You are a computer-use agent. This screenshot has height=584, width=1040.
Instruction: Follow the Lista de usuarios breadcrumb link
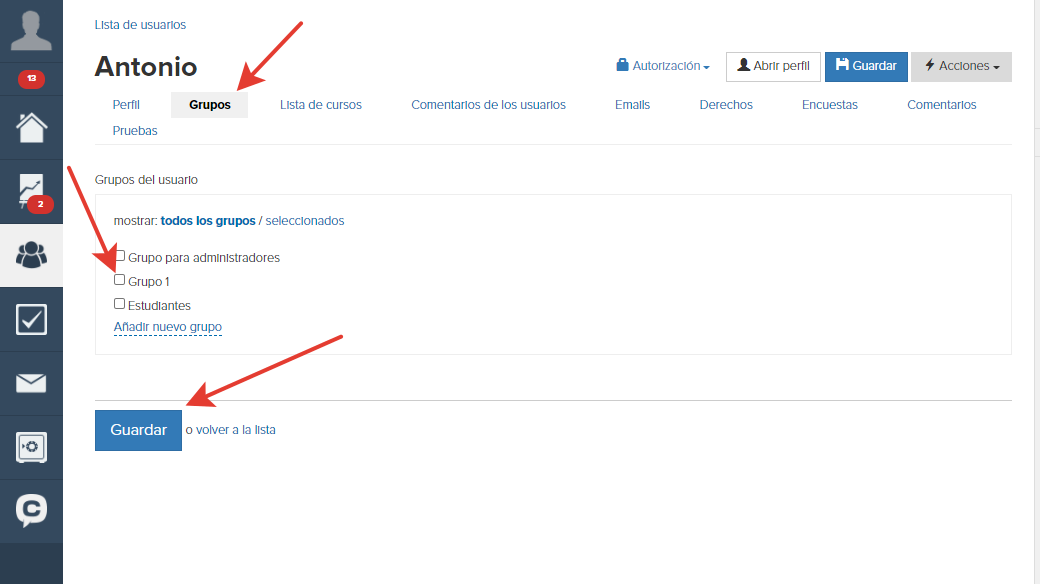click(x=140, y=25)
